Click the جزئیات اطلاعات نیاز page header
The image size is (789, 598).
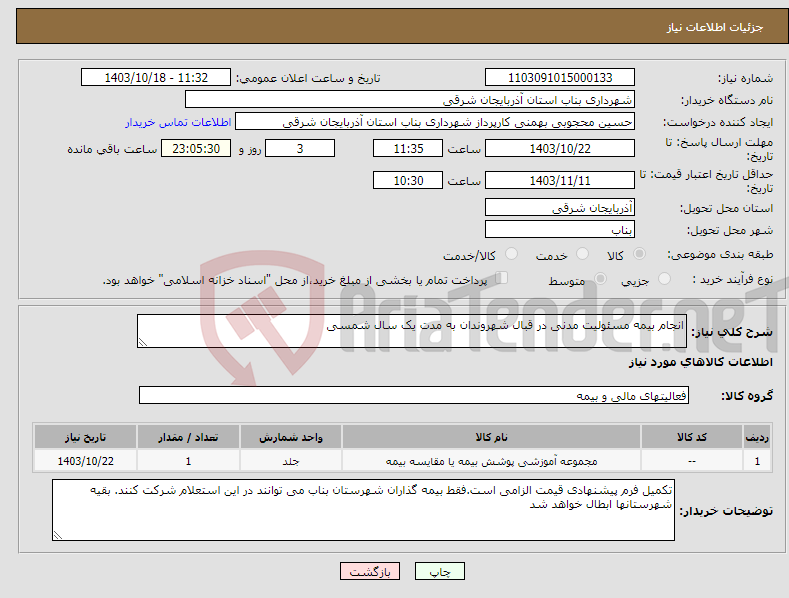tap(715, 27)
